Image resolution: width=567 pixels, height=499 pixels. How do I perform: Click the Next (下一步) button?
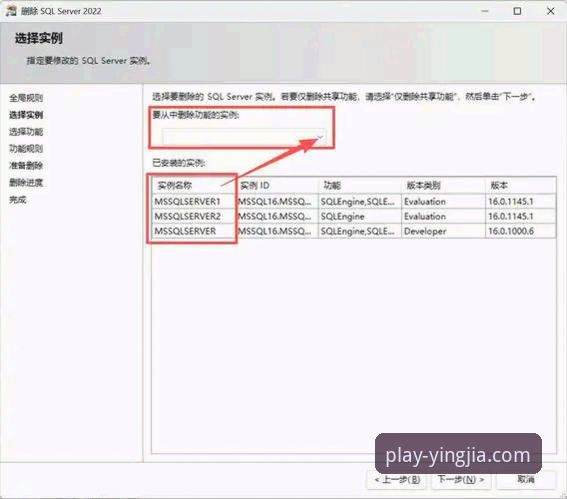(x=461, y=479)
